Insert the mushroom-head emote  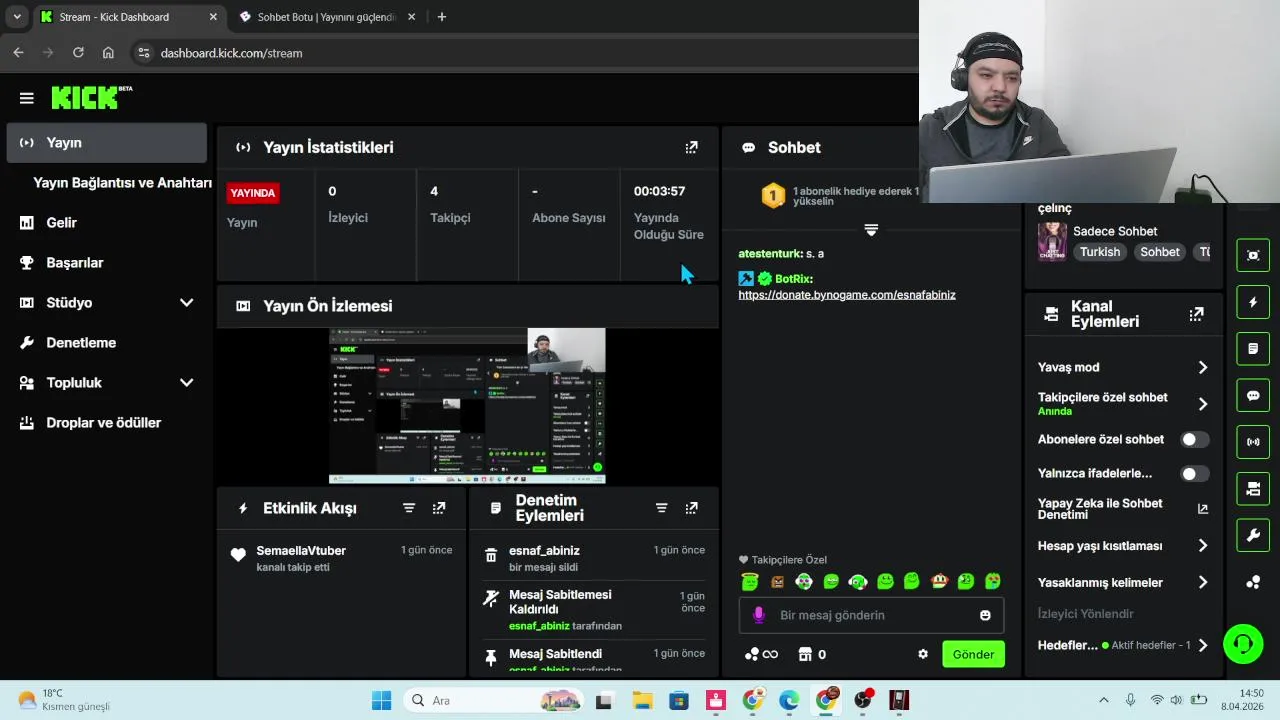(x=939, y=580)
